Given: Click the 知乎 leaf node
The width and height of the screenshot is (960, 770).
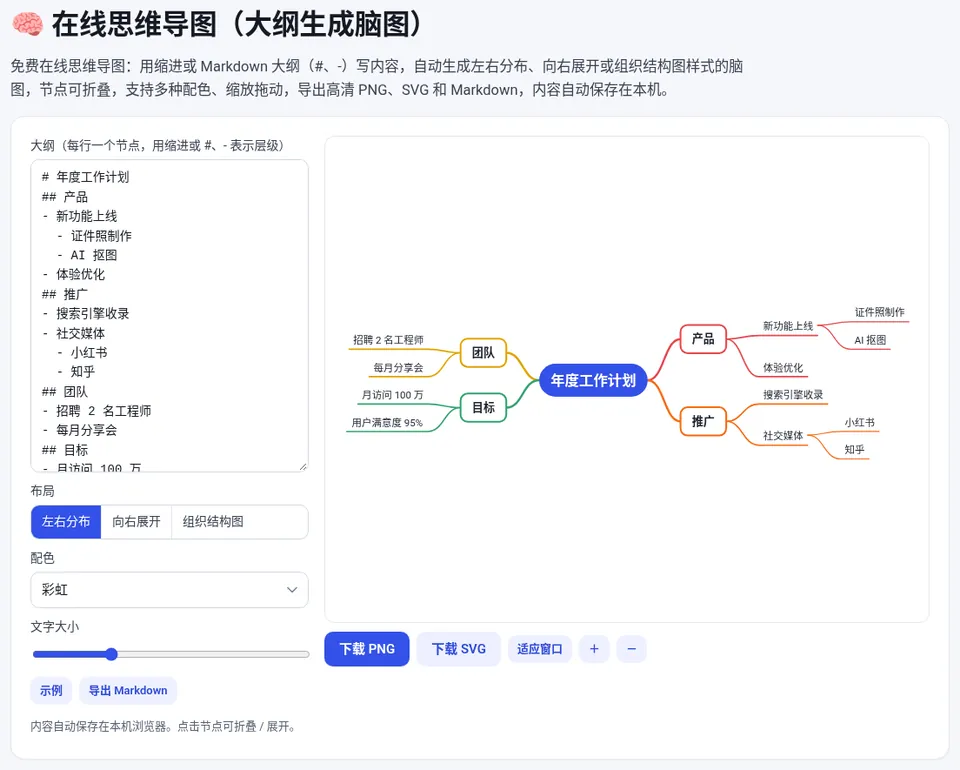Looking at the screenshot, I should 854,449.
